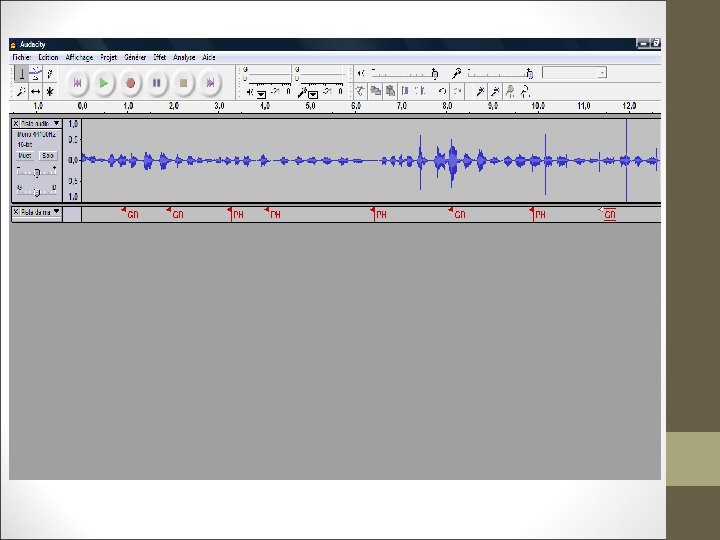Select the Zoom magnifier tool
Viewport: 720px width, 540px height.
[x=21, y=91]
